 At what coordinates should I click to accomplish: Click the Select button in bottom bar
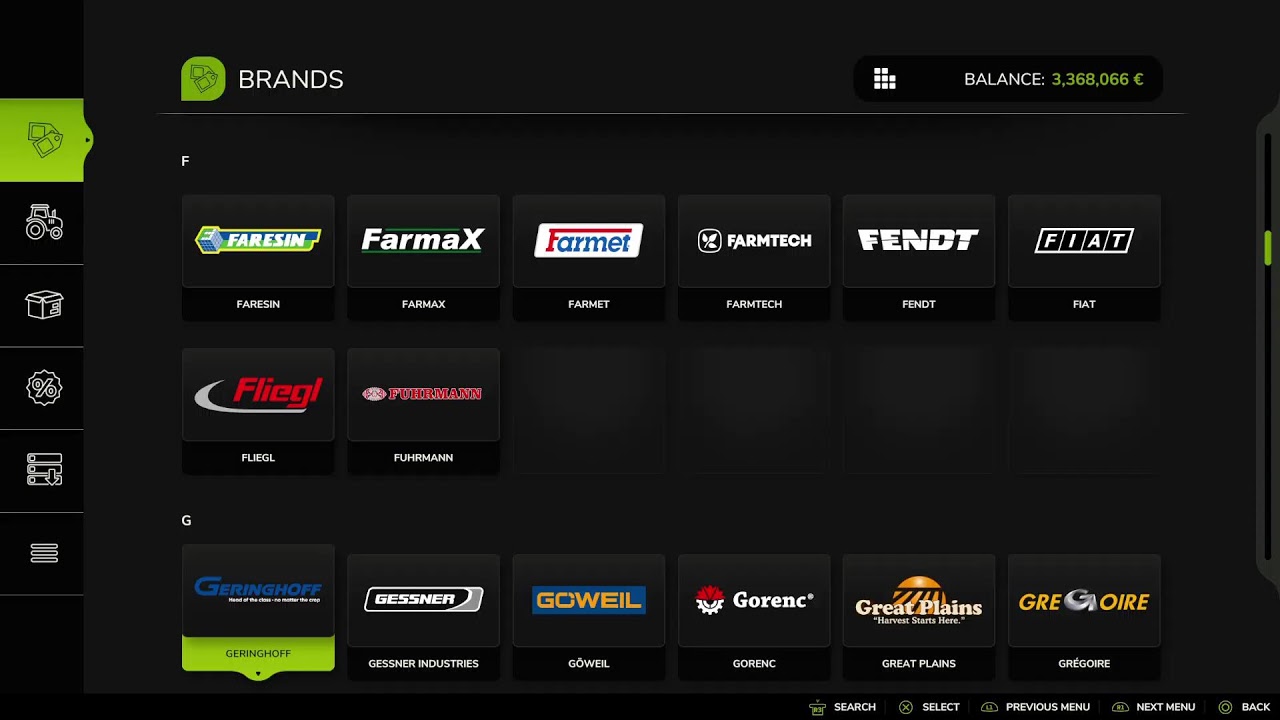929,707
